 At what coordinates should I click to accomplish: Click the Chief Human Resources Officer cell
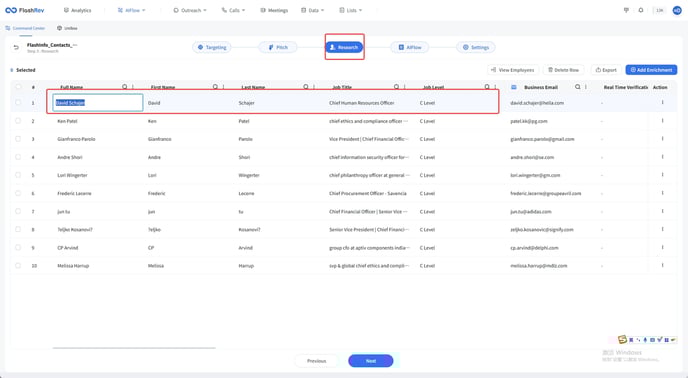point(362,103)
